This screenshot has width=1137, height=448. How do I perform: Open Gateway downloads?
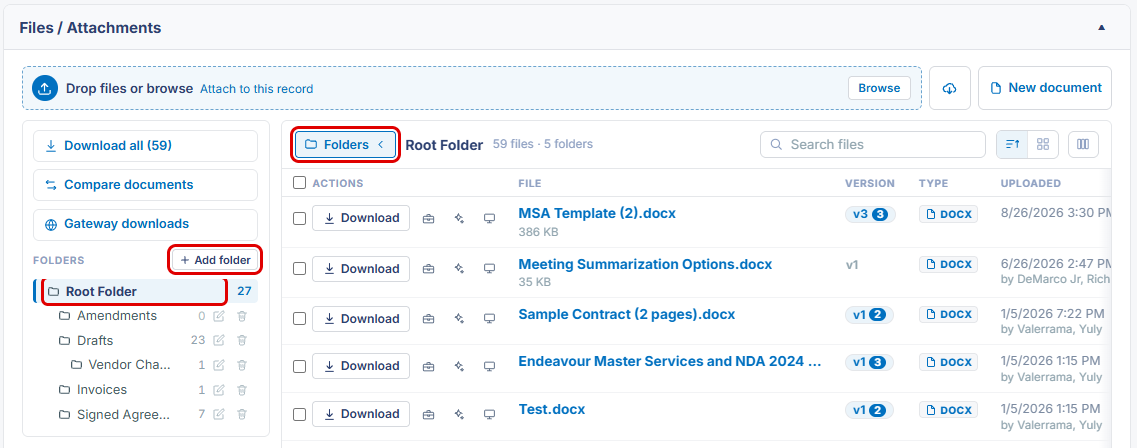click(145, 224)
